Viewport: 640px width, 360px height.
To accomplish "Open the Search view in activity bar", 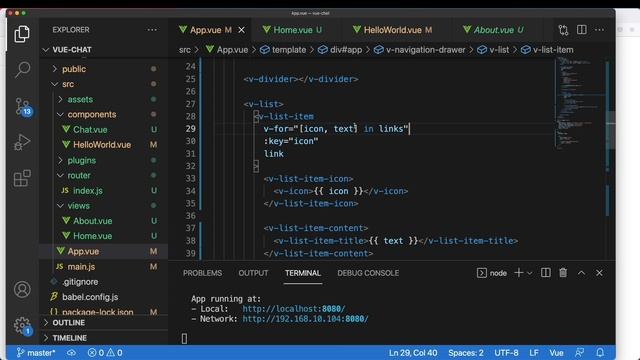I will [22, 69].
